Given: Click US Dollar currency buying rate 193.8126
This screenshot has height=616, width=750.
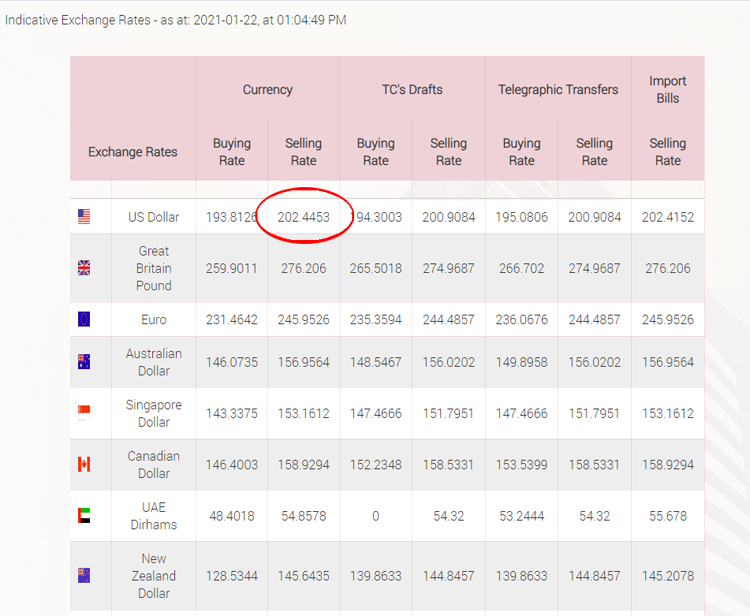Looking at the screenshot, I should click(232, 217).
